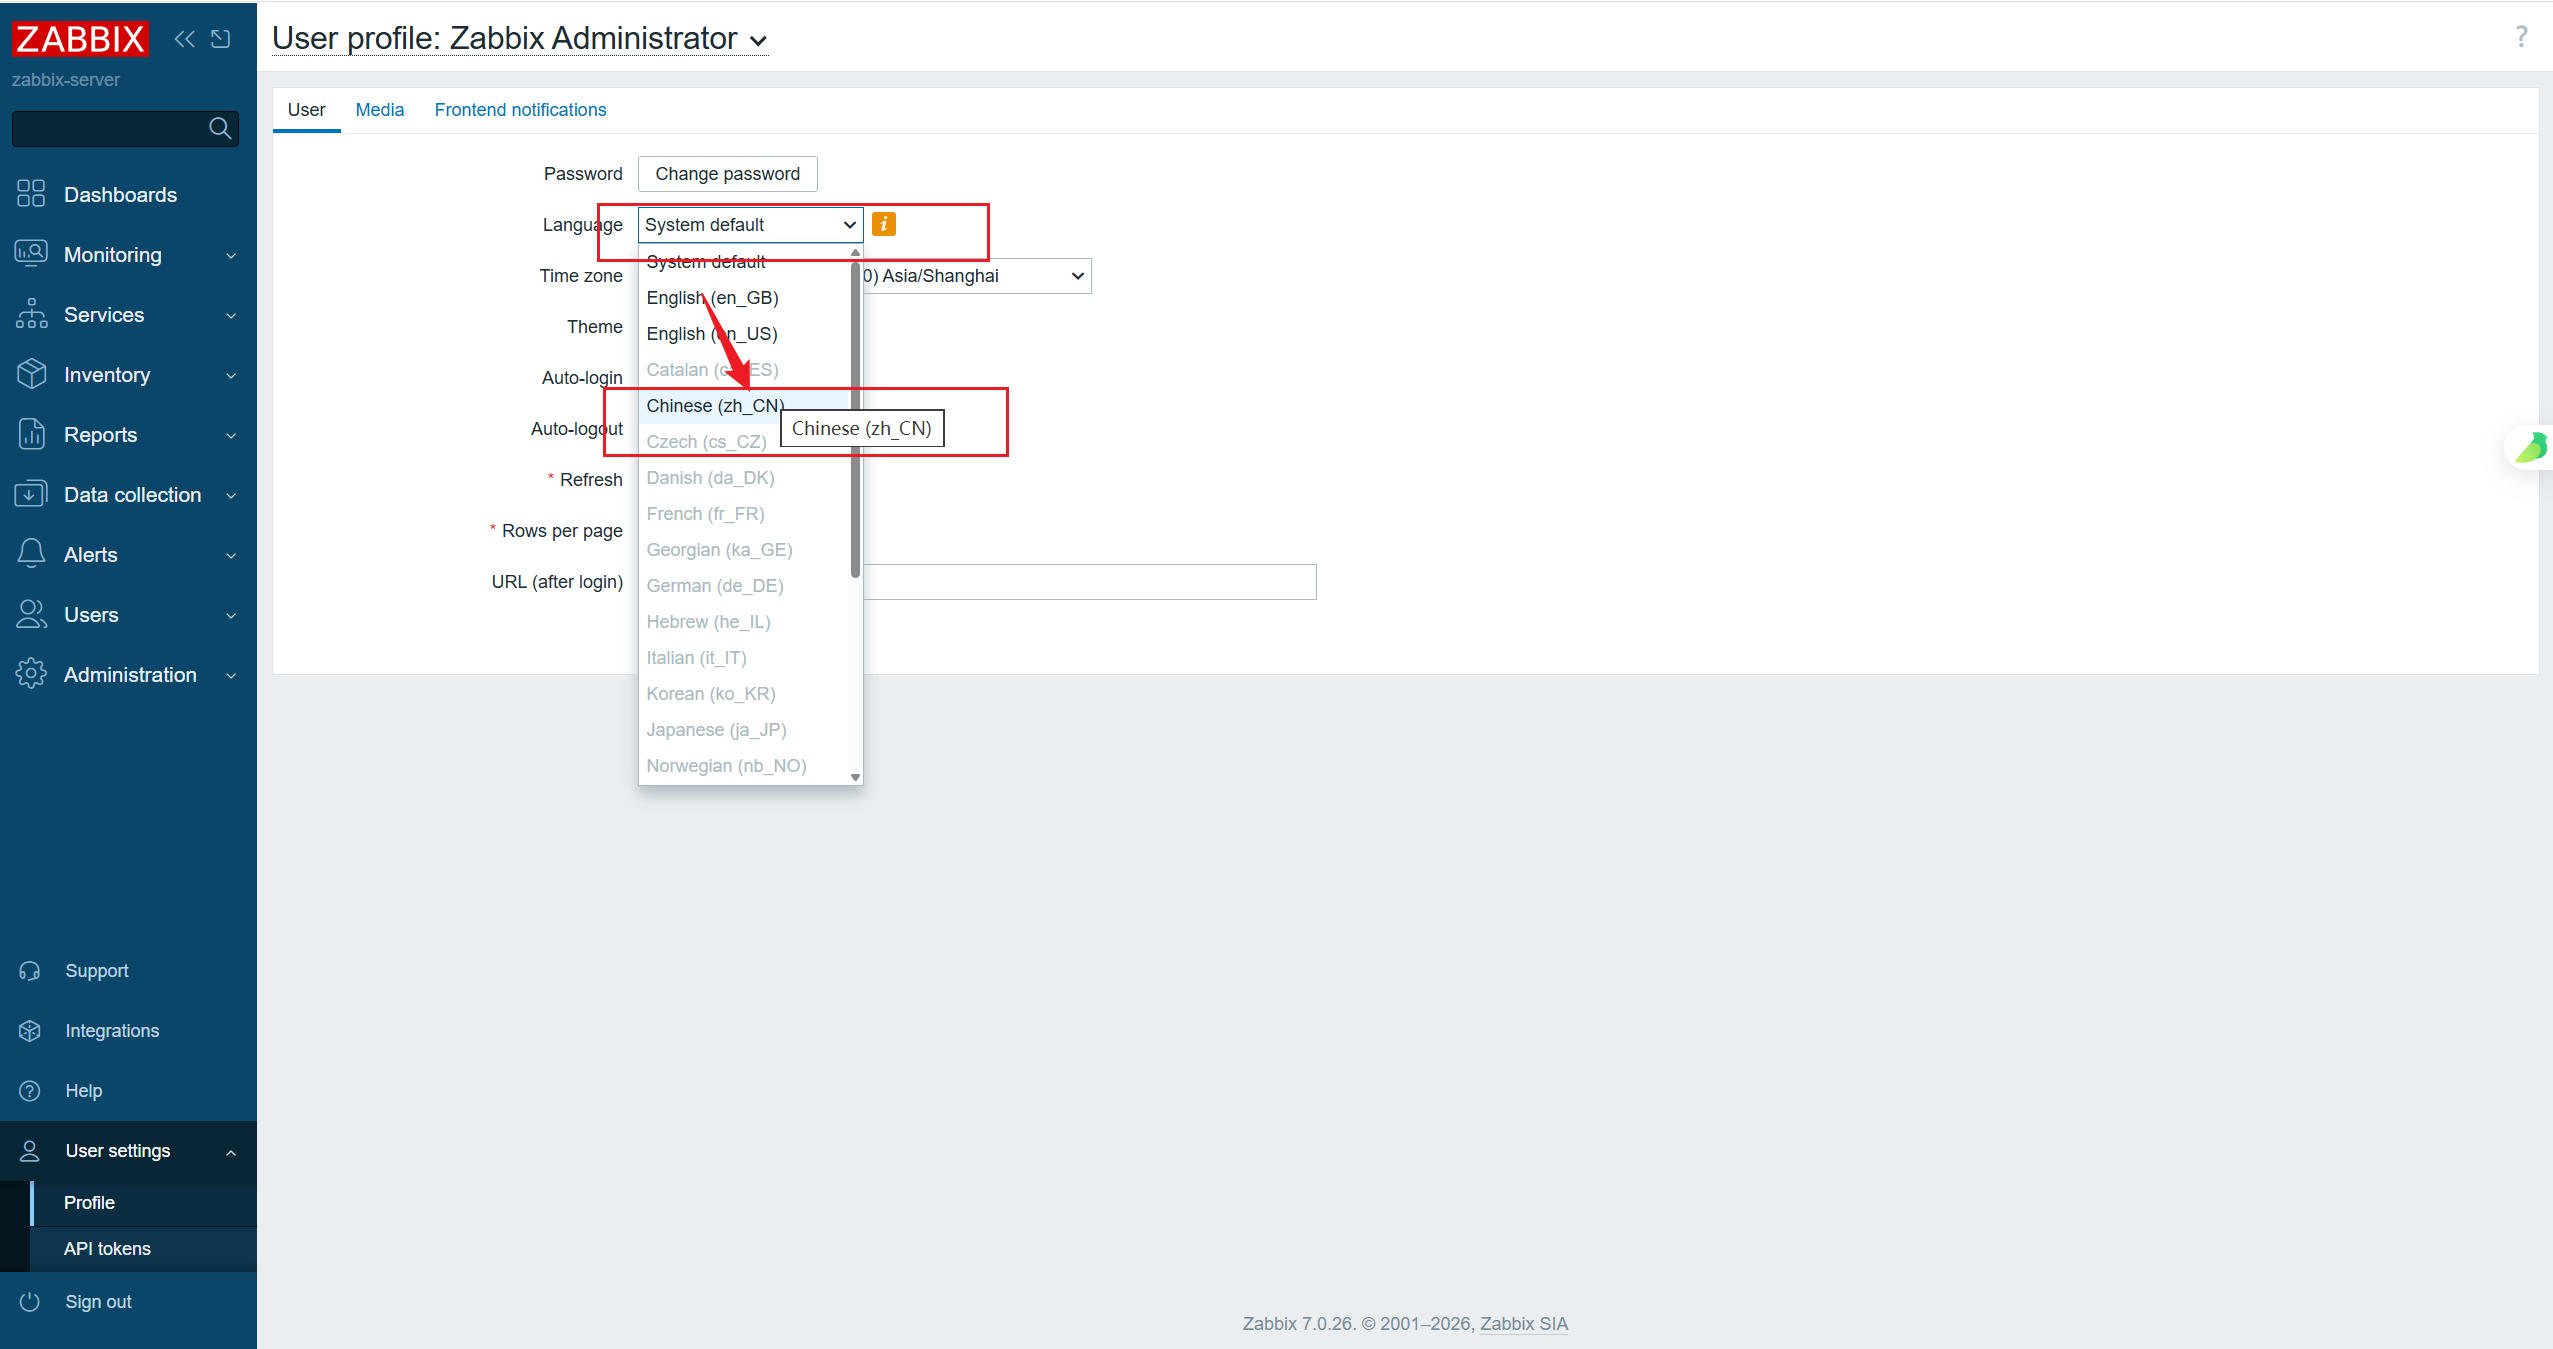Viewport: 2553px width, 1349px height.
Task: Click the language list scrollbar thumb
Action: click(855, 420)
